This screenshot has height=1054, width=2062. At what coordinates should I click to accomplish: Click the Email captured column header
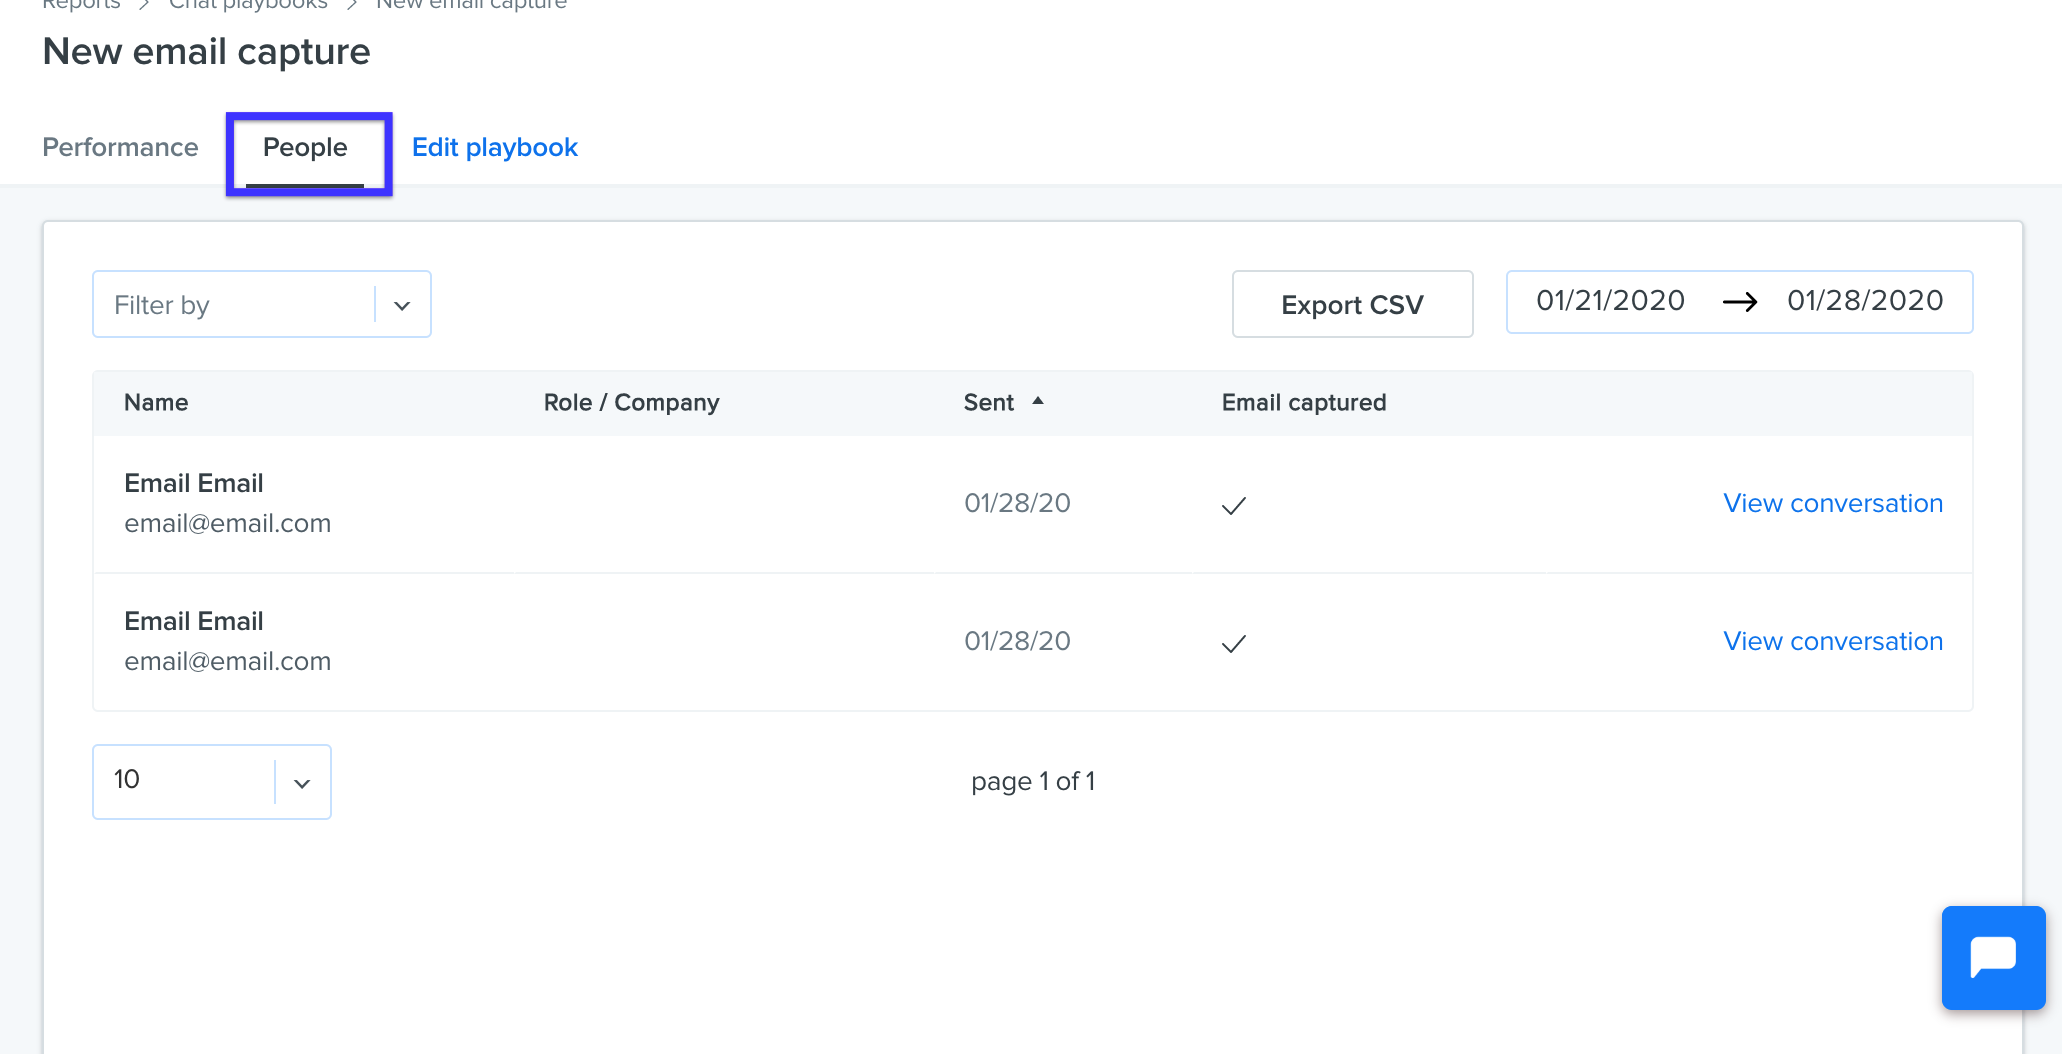[1304, 402]
